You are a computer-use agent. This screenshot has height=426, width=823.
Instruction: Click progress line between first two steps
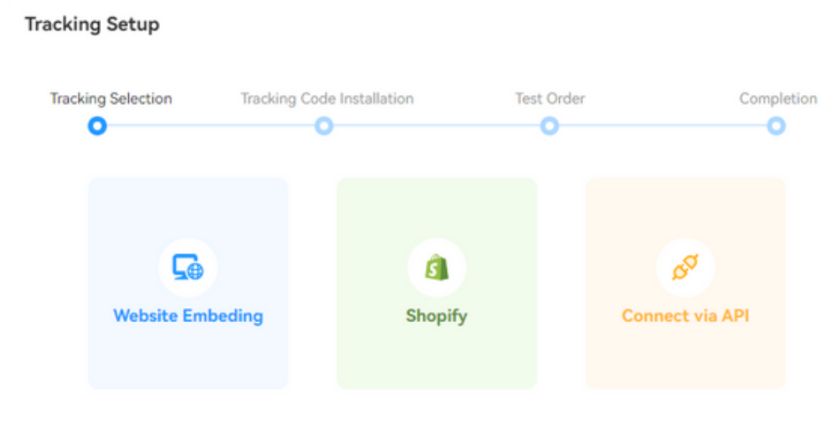(210, 126)
